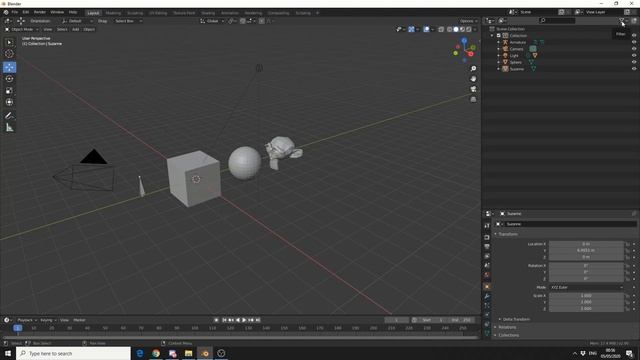Switch perspective/orthographic with the viewport grid icon

pyautogui.click(x=473, y=99)
